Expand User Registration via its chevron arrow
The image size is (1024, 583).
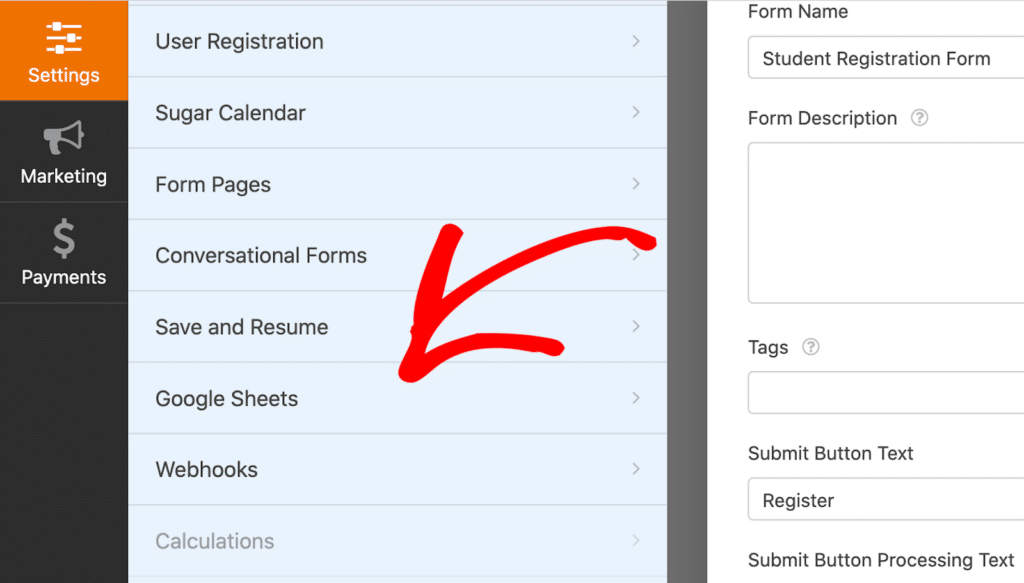[x=637, y=41]
